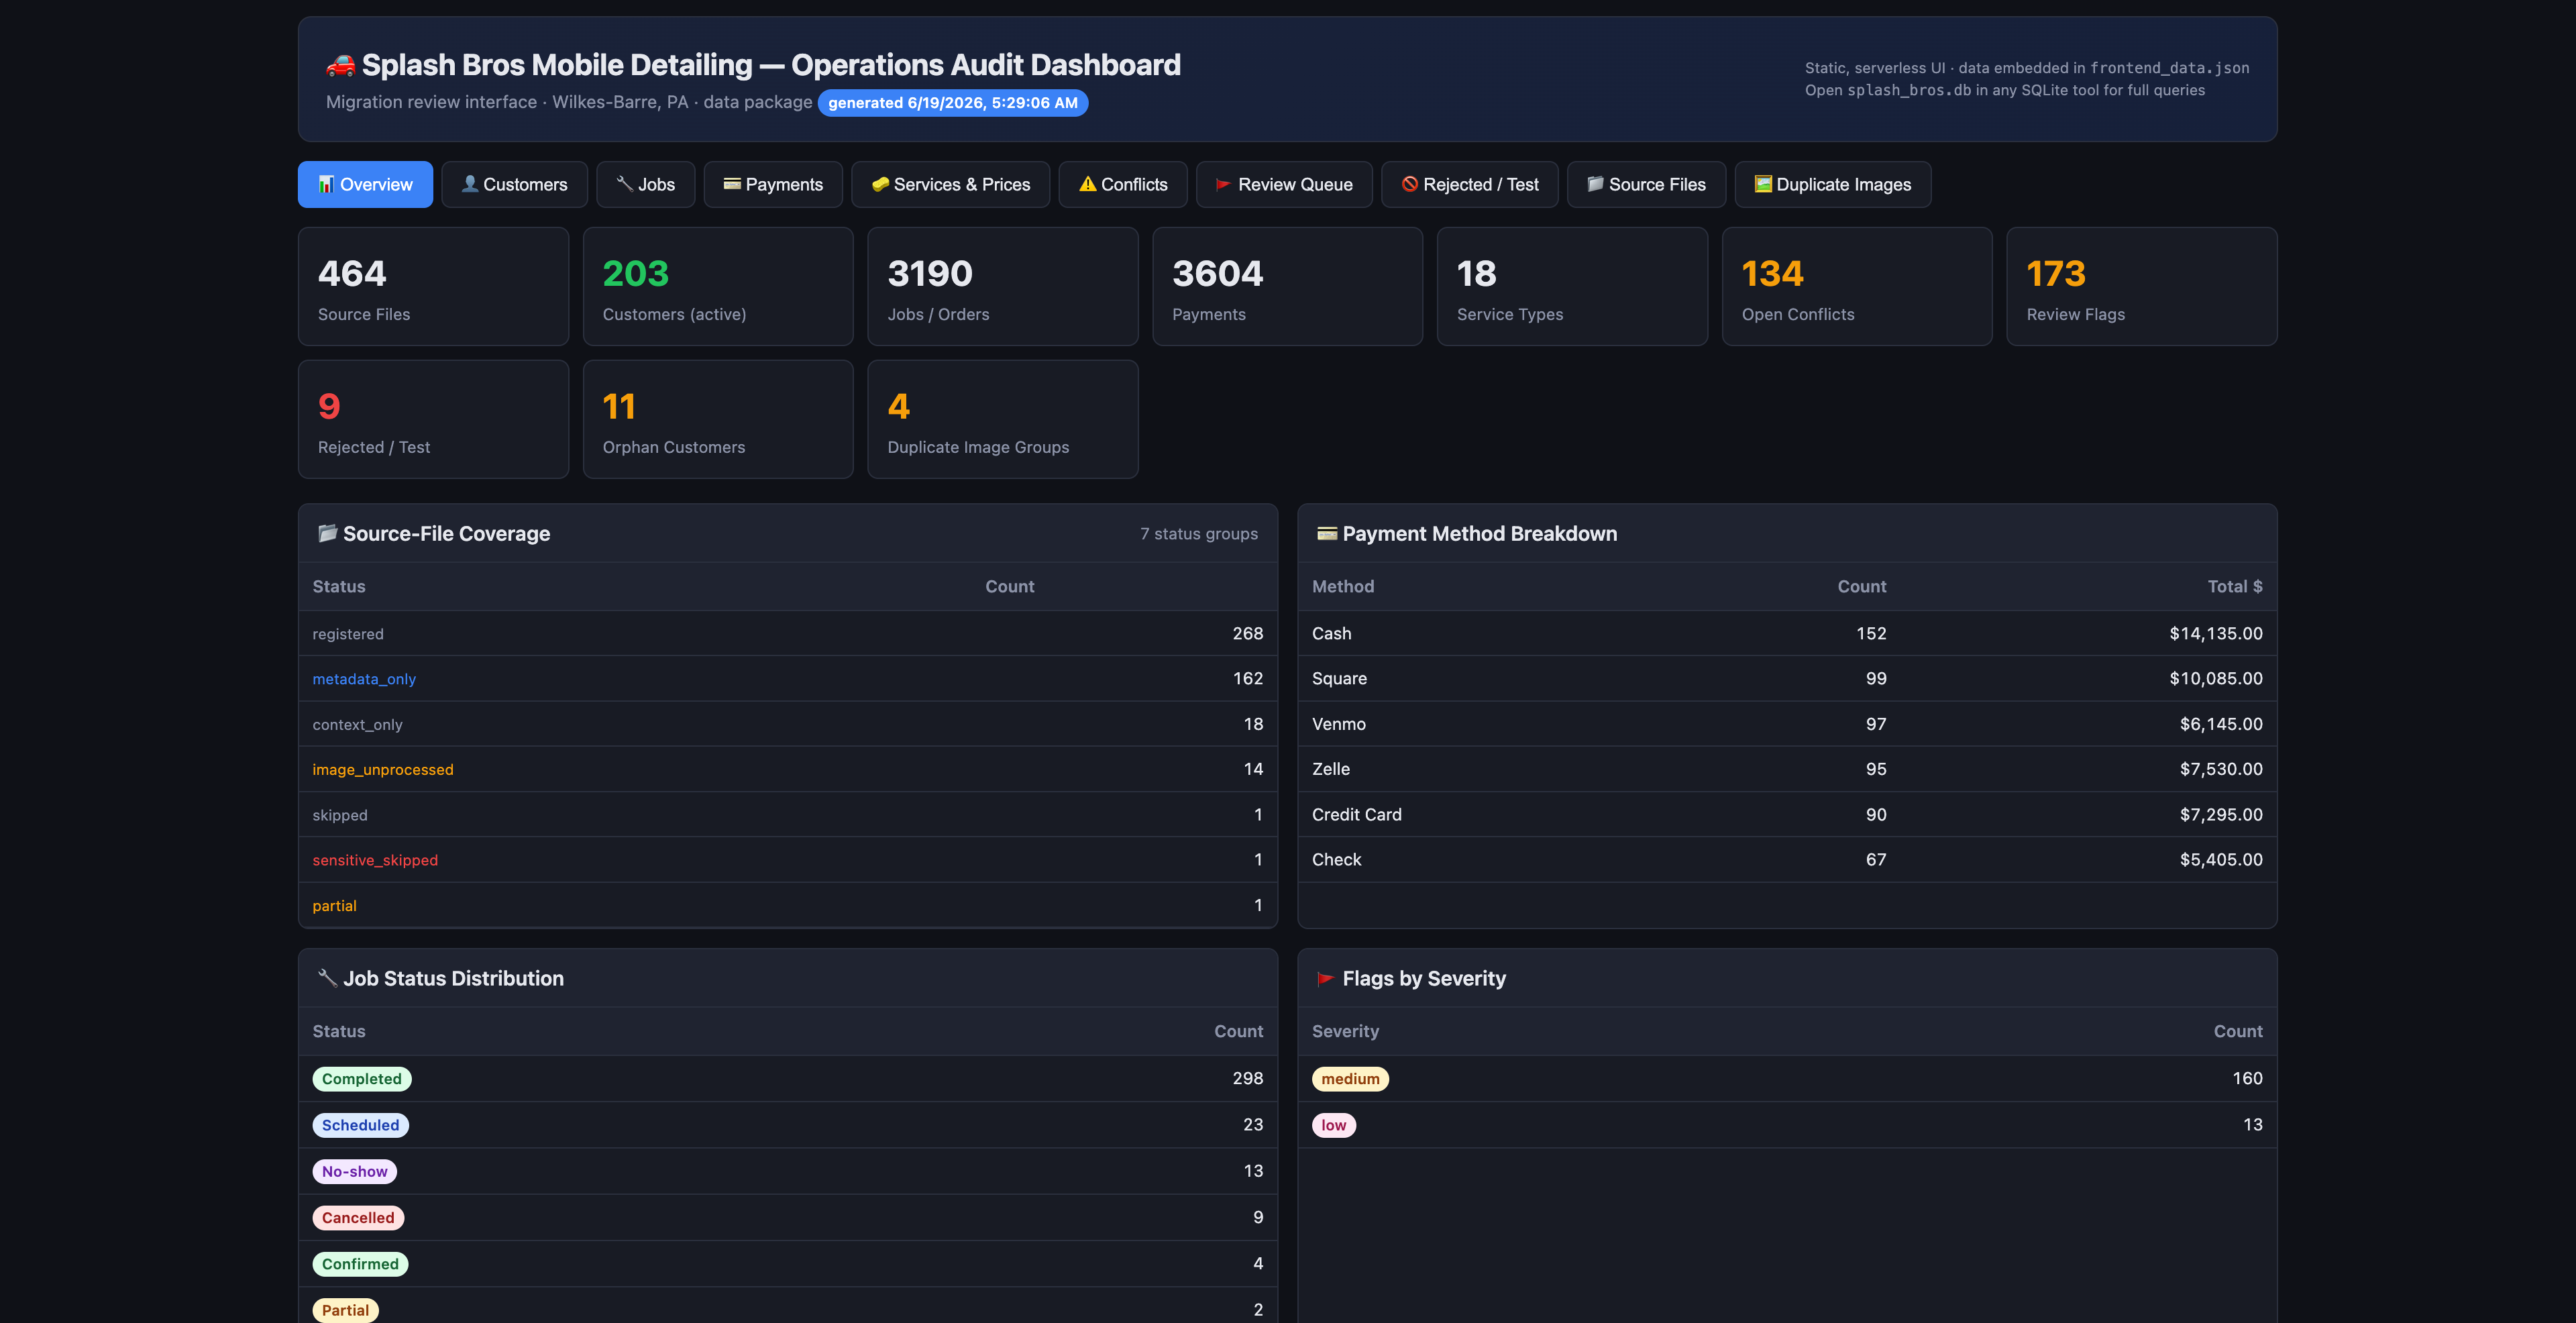This screenshot has width=2576, height=1323.
Task: Open the 134 Open Conflicts card
Action: (1857, 286)
